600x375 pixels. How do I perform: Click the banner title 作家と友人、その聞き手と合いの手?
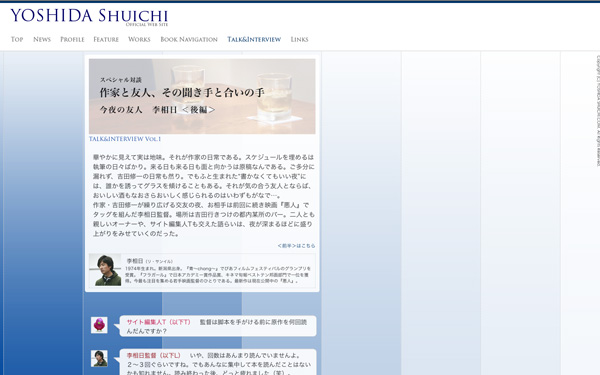[x=182, y=93]
